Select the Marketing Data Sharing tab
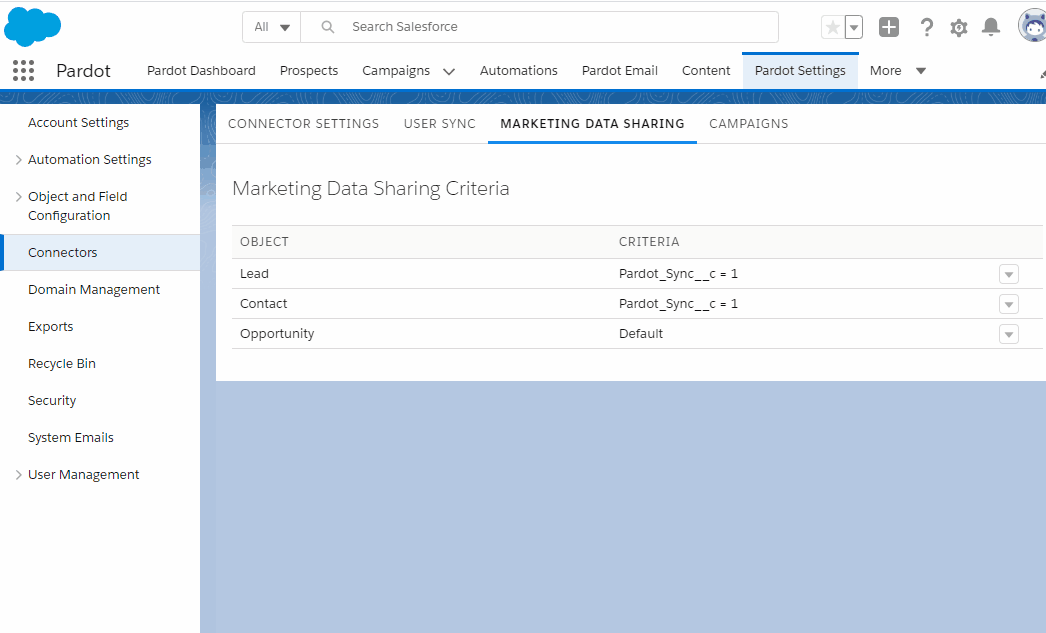The width and height of the screenshot is (1046, 633). (592, 124)
